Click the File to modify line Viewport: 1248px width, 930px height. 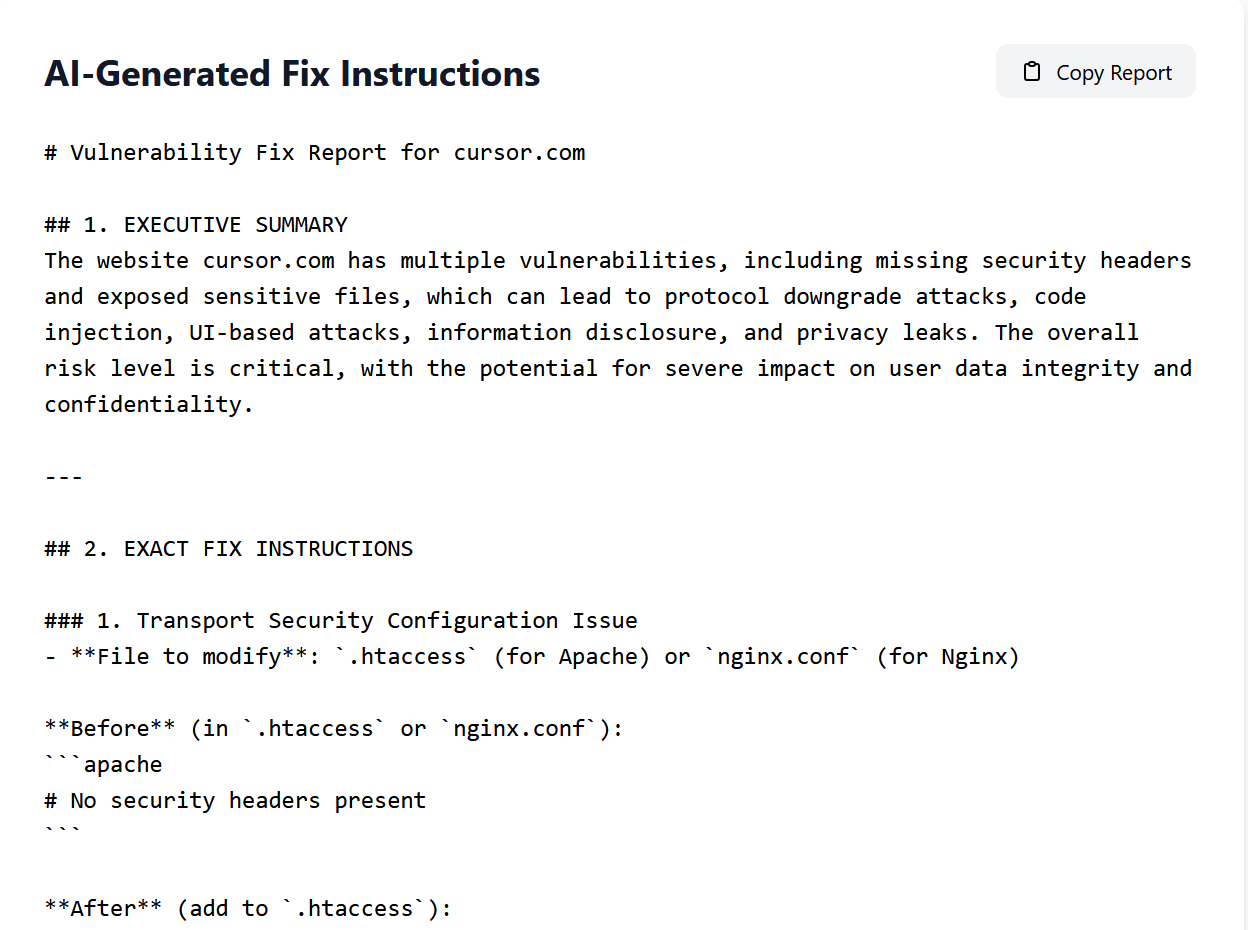(531, 657)
